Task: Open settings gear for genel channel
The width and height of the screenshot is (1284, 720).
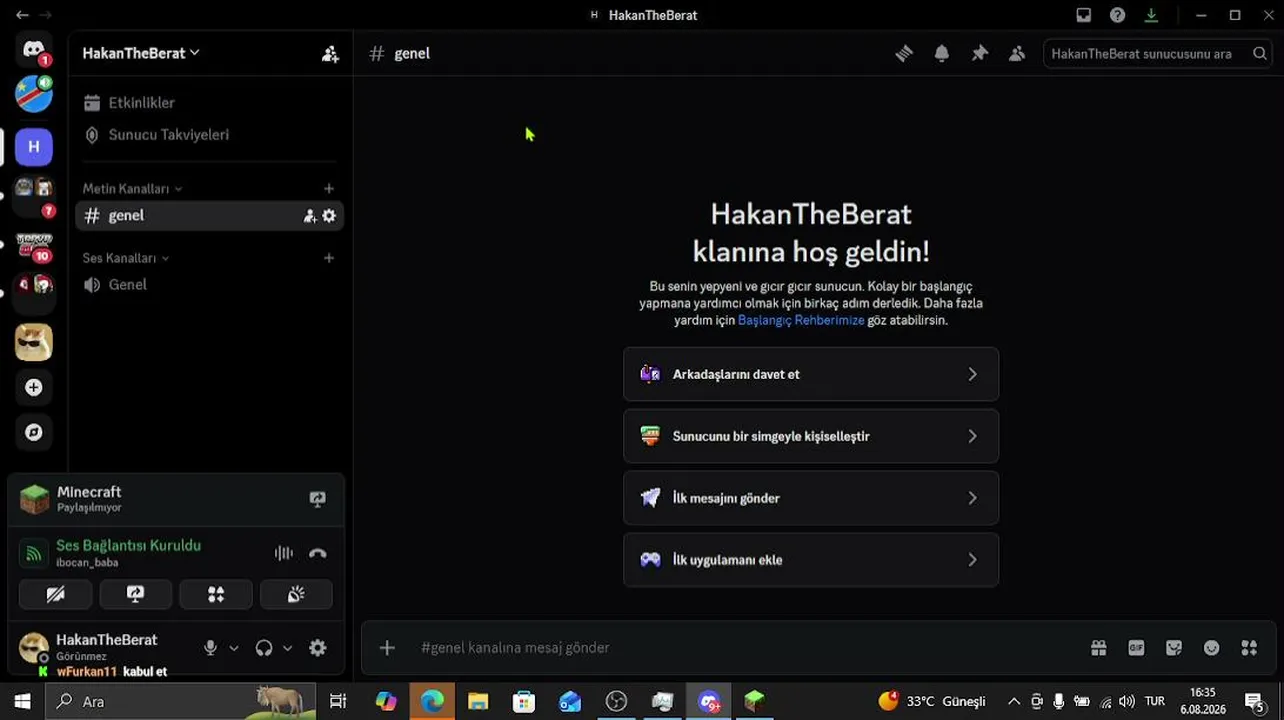Action: [x=329, y=216]
